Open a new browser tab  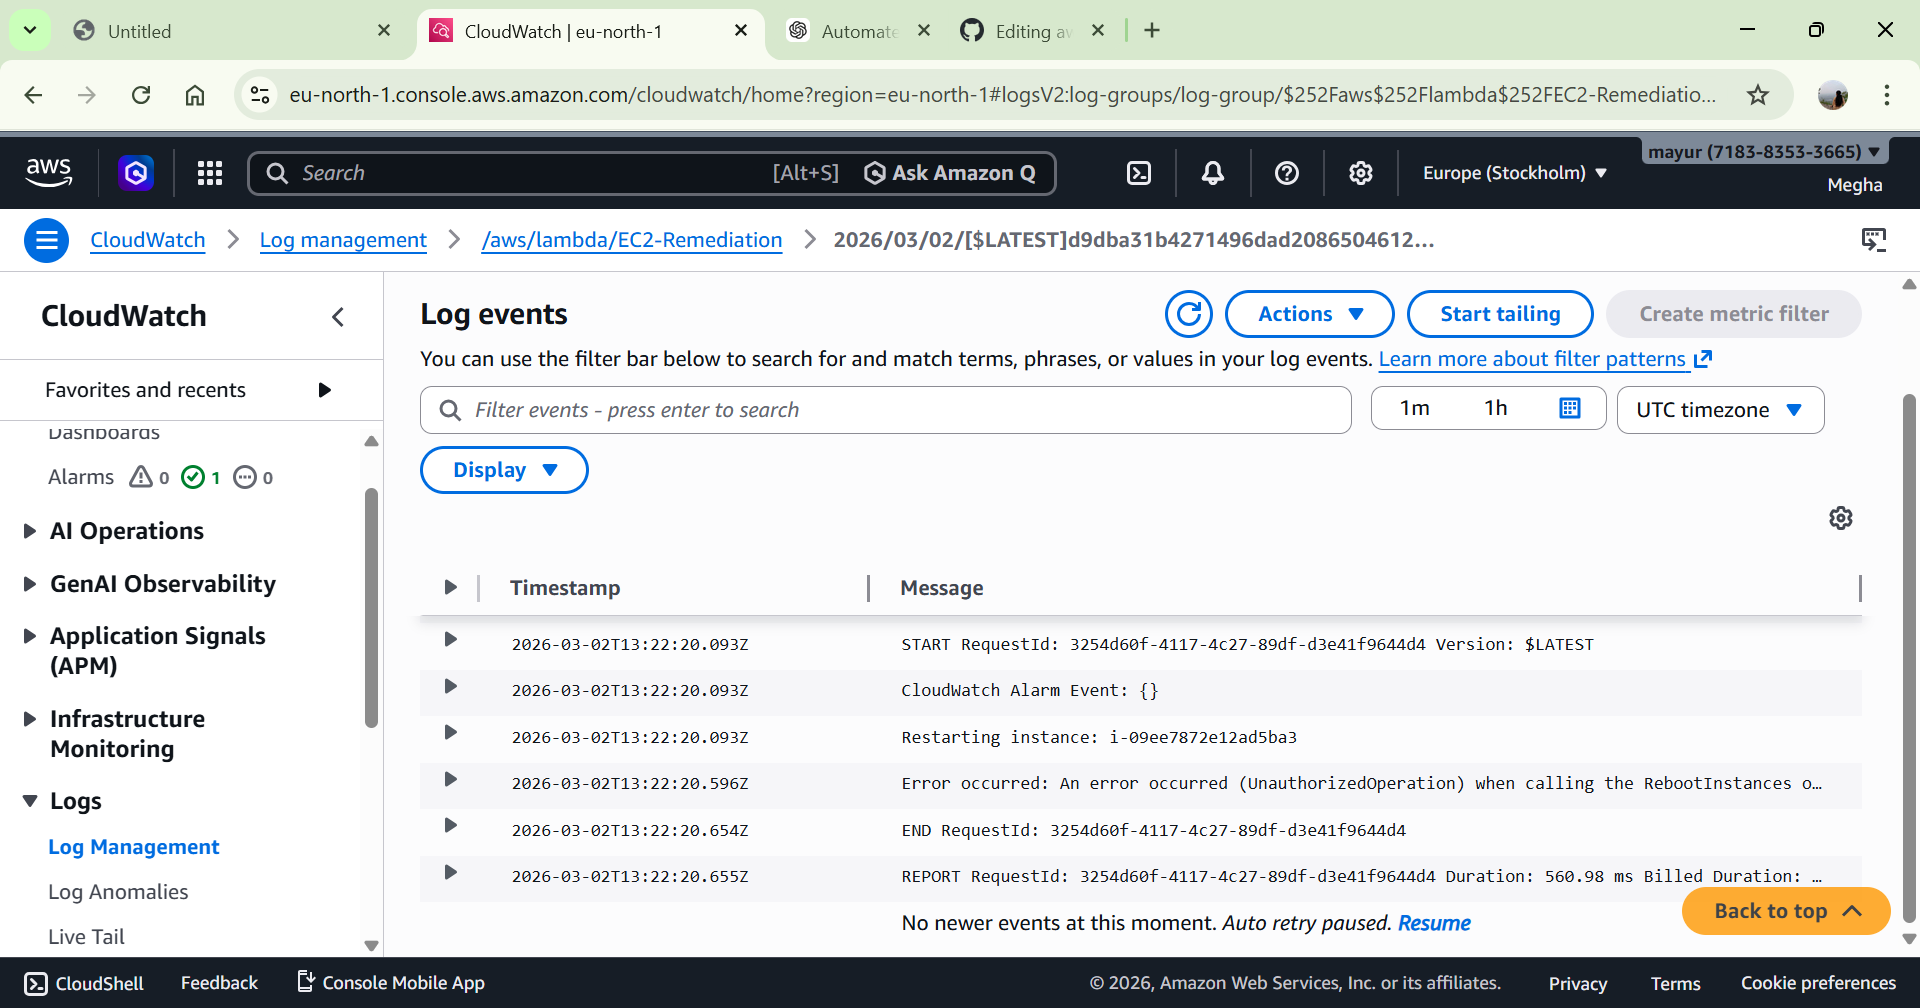point(1152,31)
